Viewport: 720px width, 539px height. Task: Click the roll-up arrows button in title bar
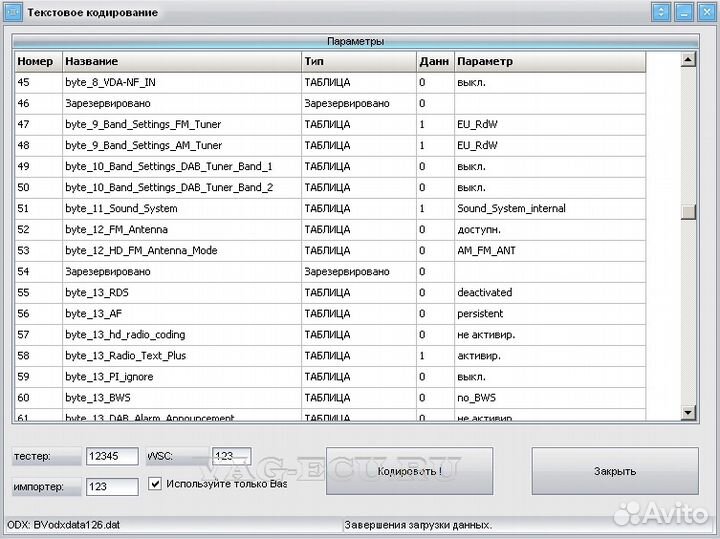[x=660, y=12]
